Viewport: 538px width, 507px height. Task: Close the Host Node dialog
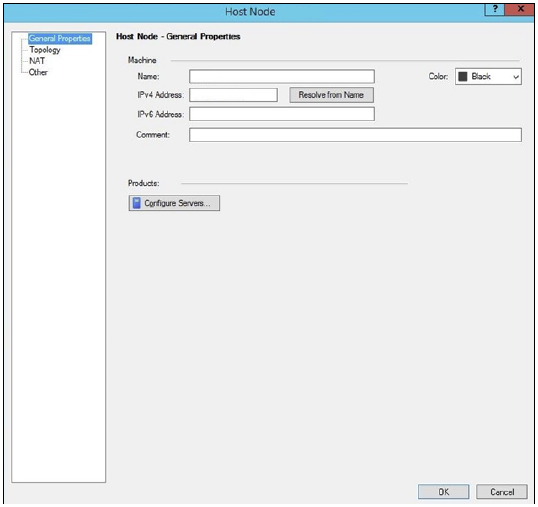(520, 9)
